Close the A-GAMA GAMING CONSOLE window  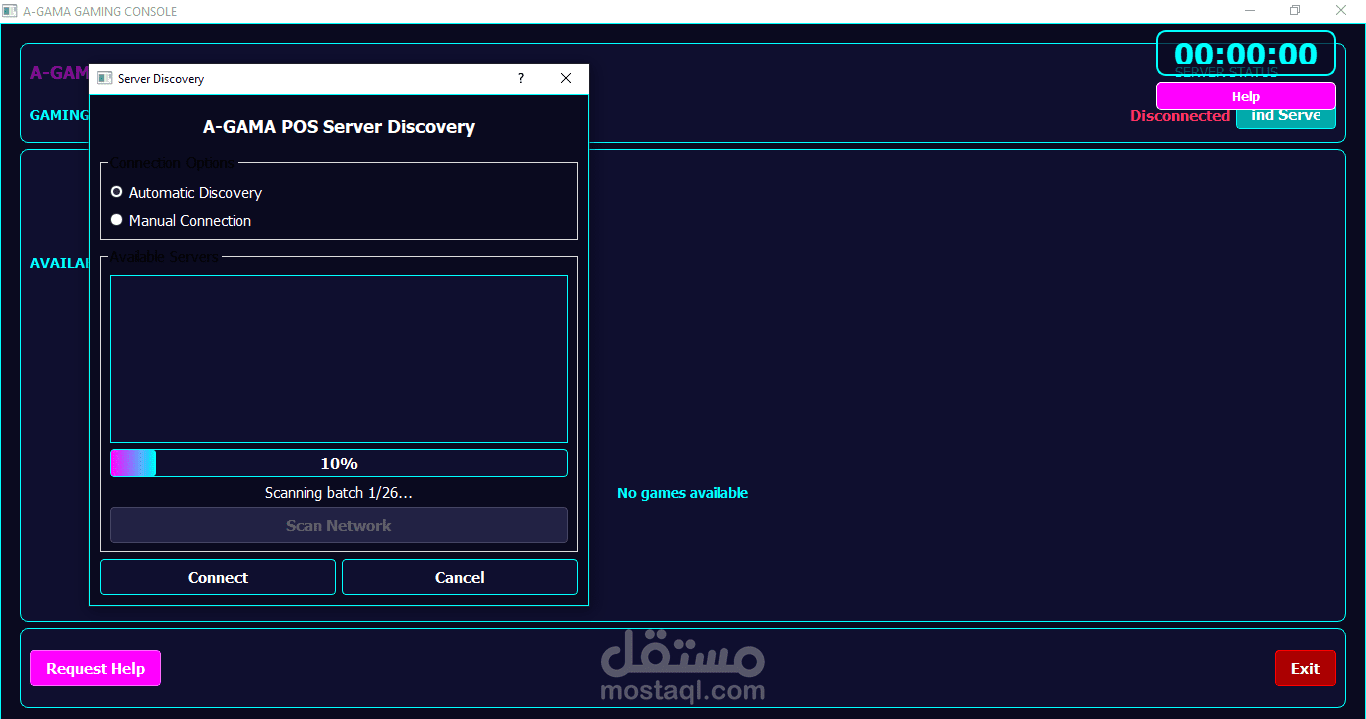pyautogui.click(x=1341, y=11)
